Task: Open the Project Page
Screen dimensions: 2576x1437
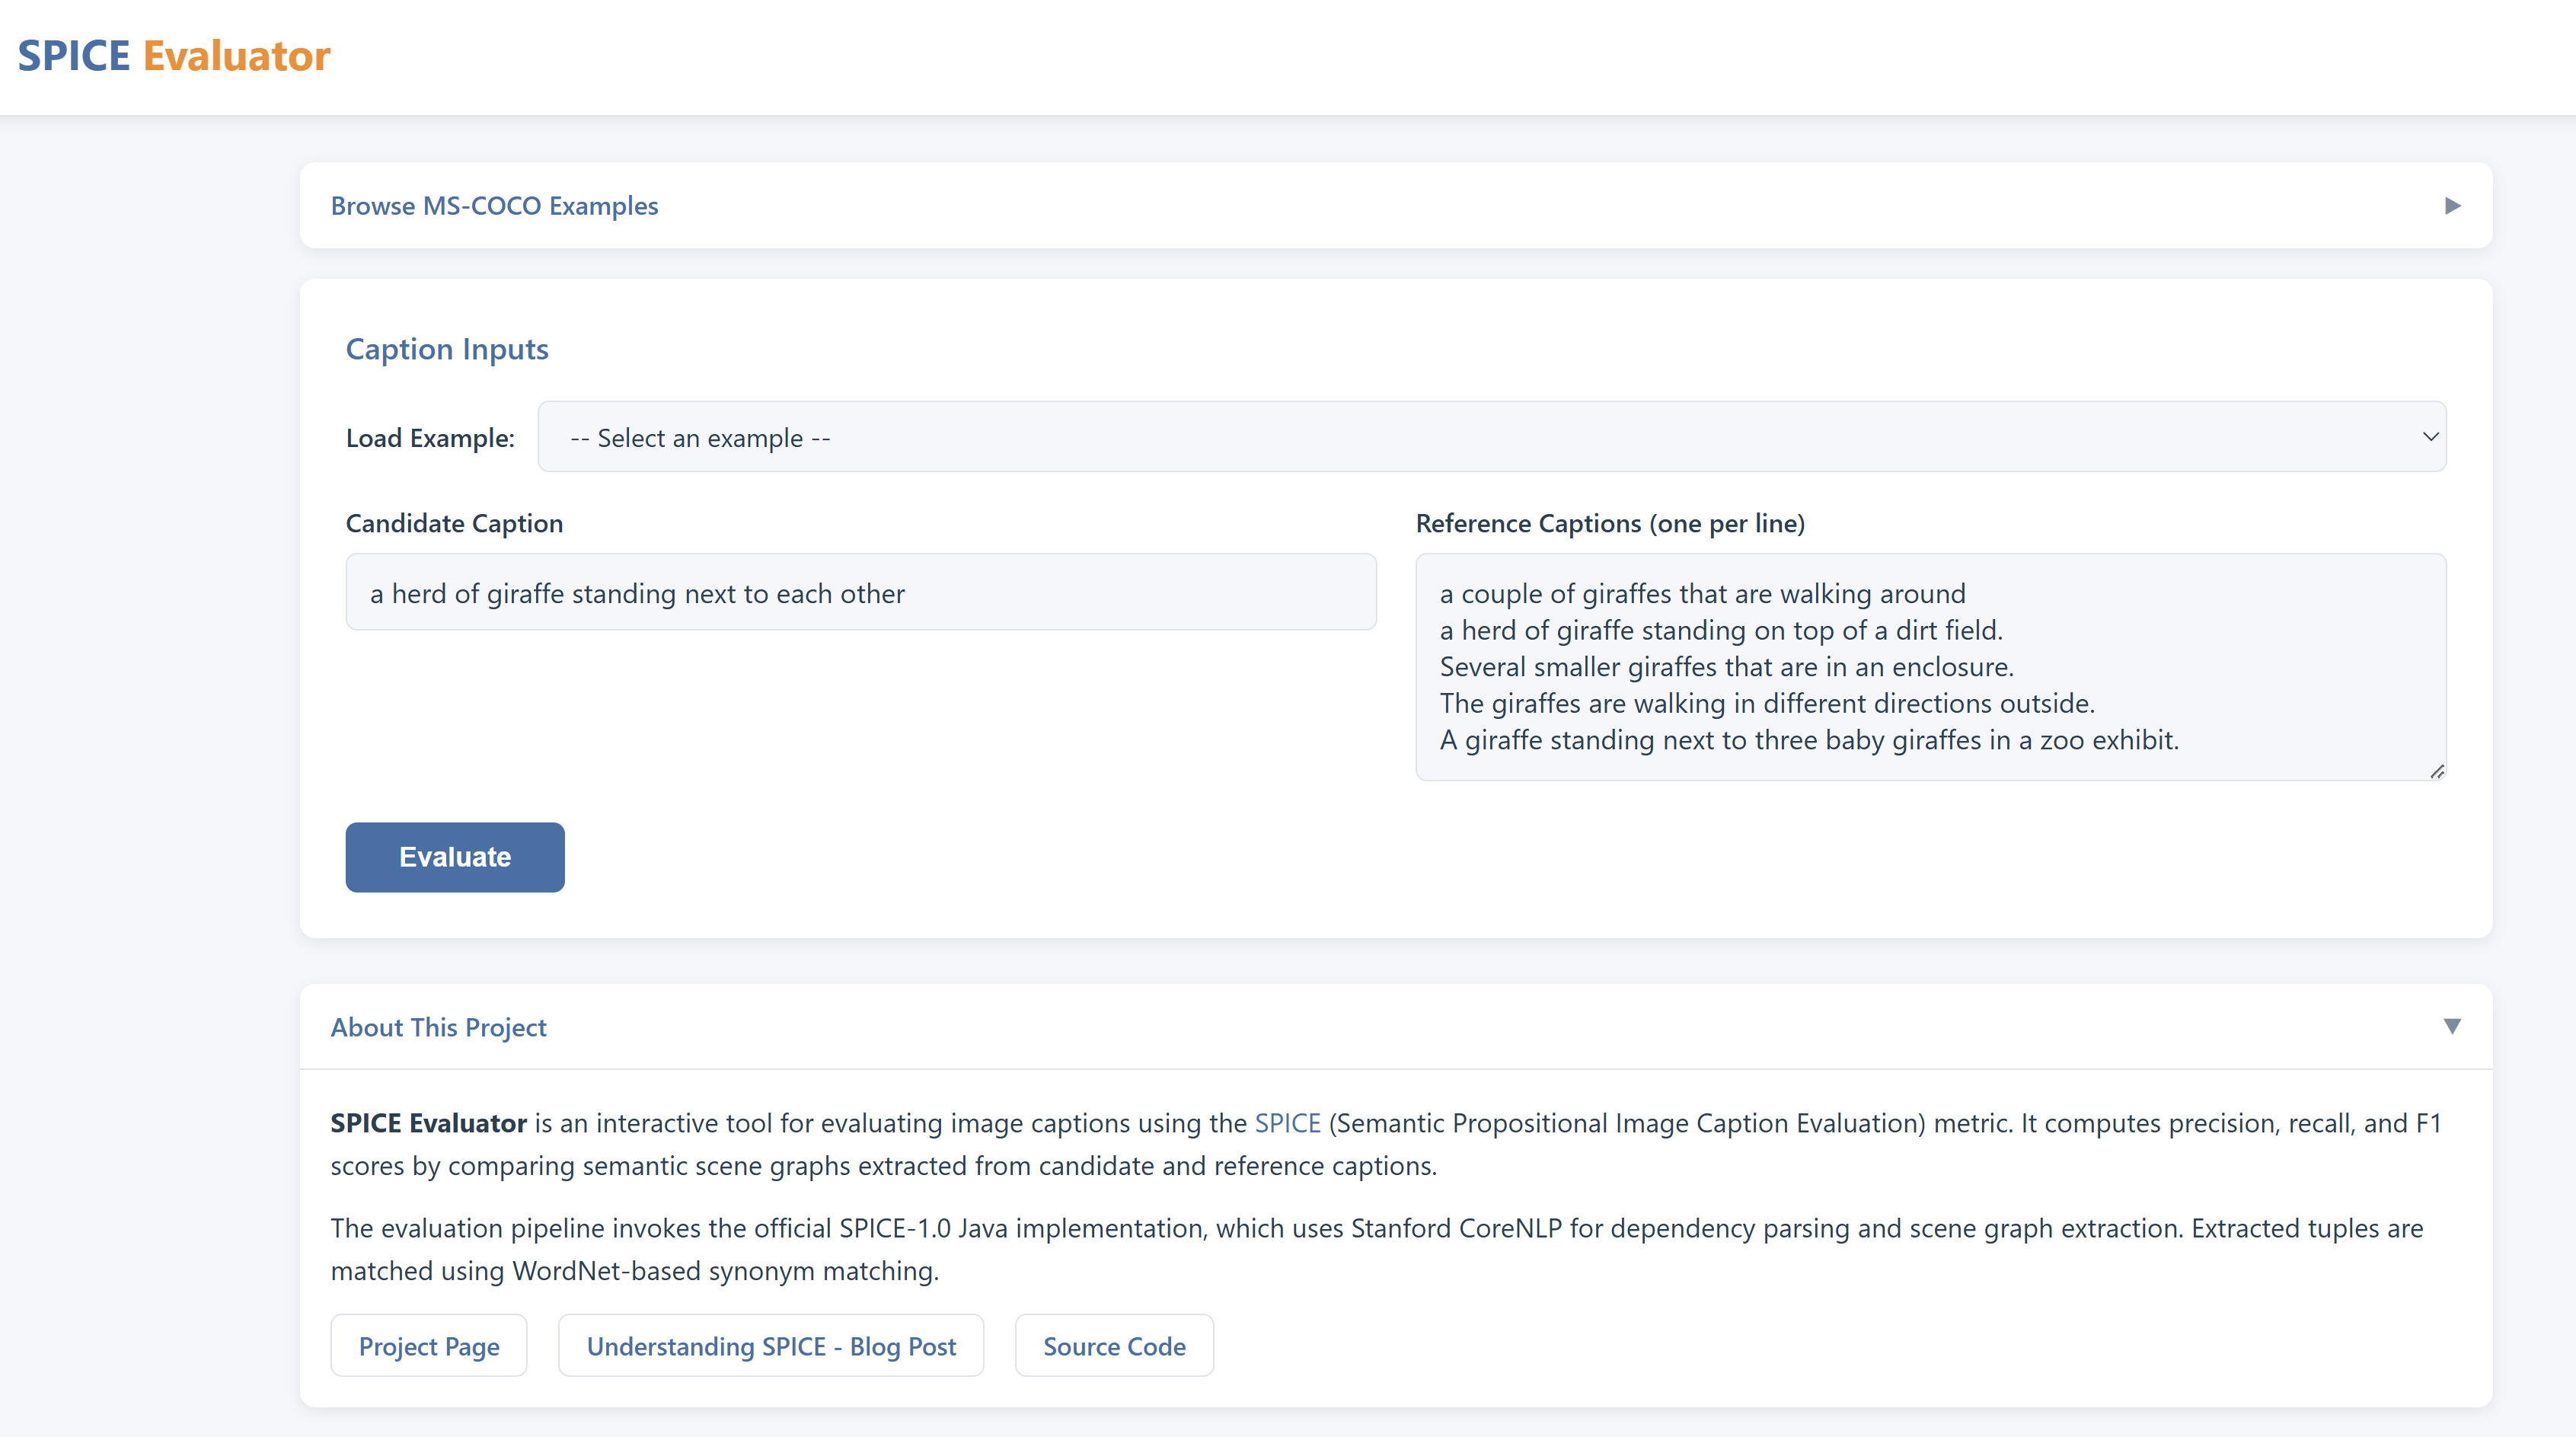Action: pos(428,1345)
